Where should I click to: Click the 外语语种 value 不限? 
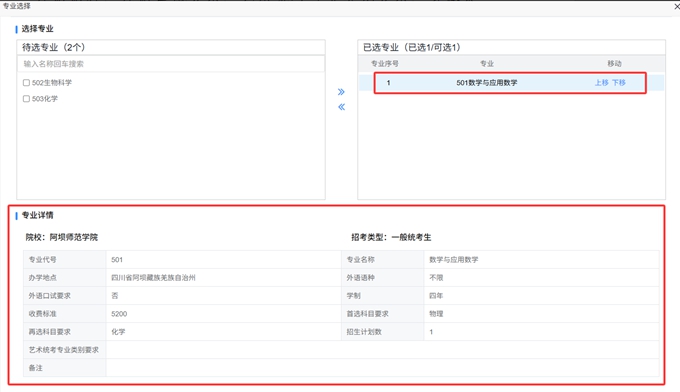[436, 278]
